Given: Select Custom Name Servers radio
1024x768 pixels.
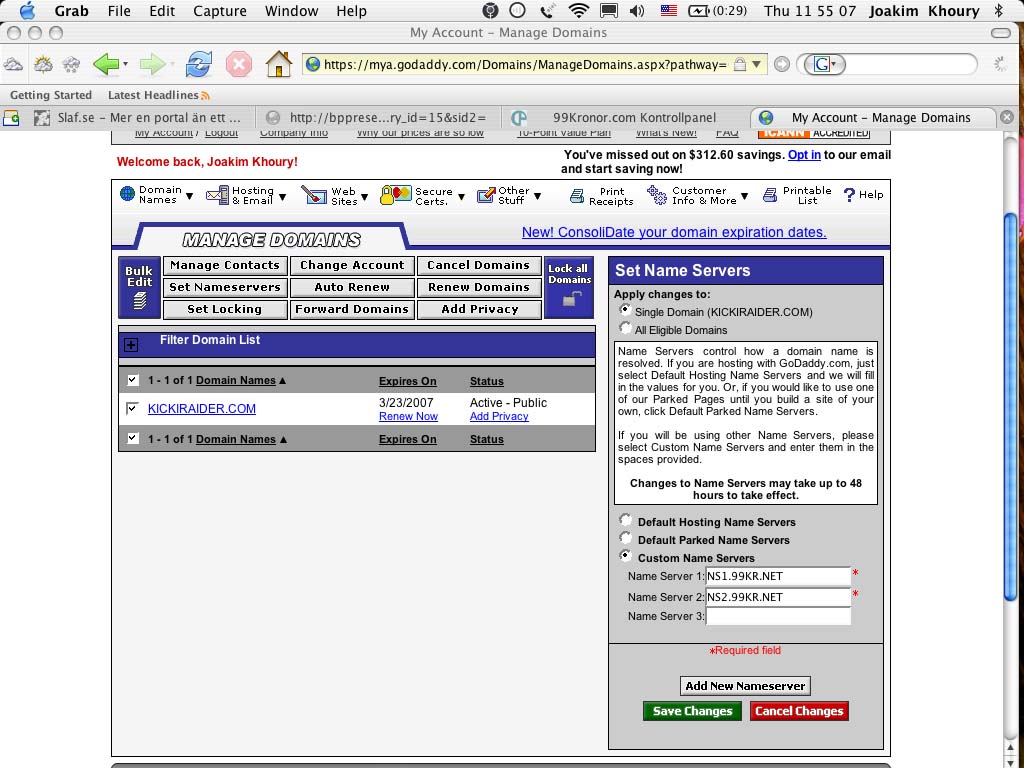Looking at the screenshot, I should click(x=626, y=556).
